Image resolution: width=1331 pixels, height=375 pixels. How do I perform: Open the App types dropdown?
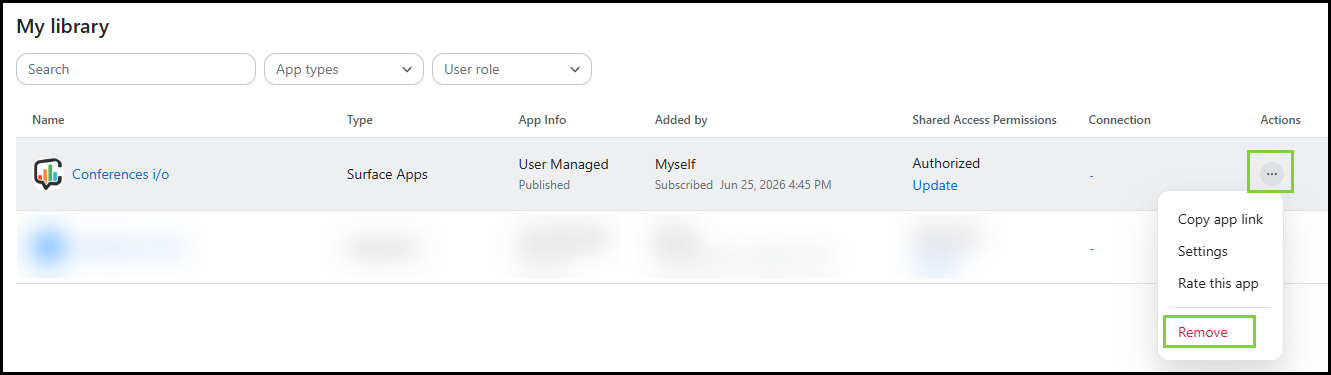coord(344,69)
